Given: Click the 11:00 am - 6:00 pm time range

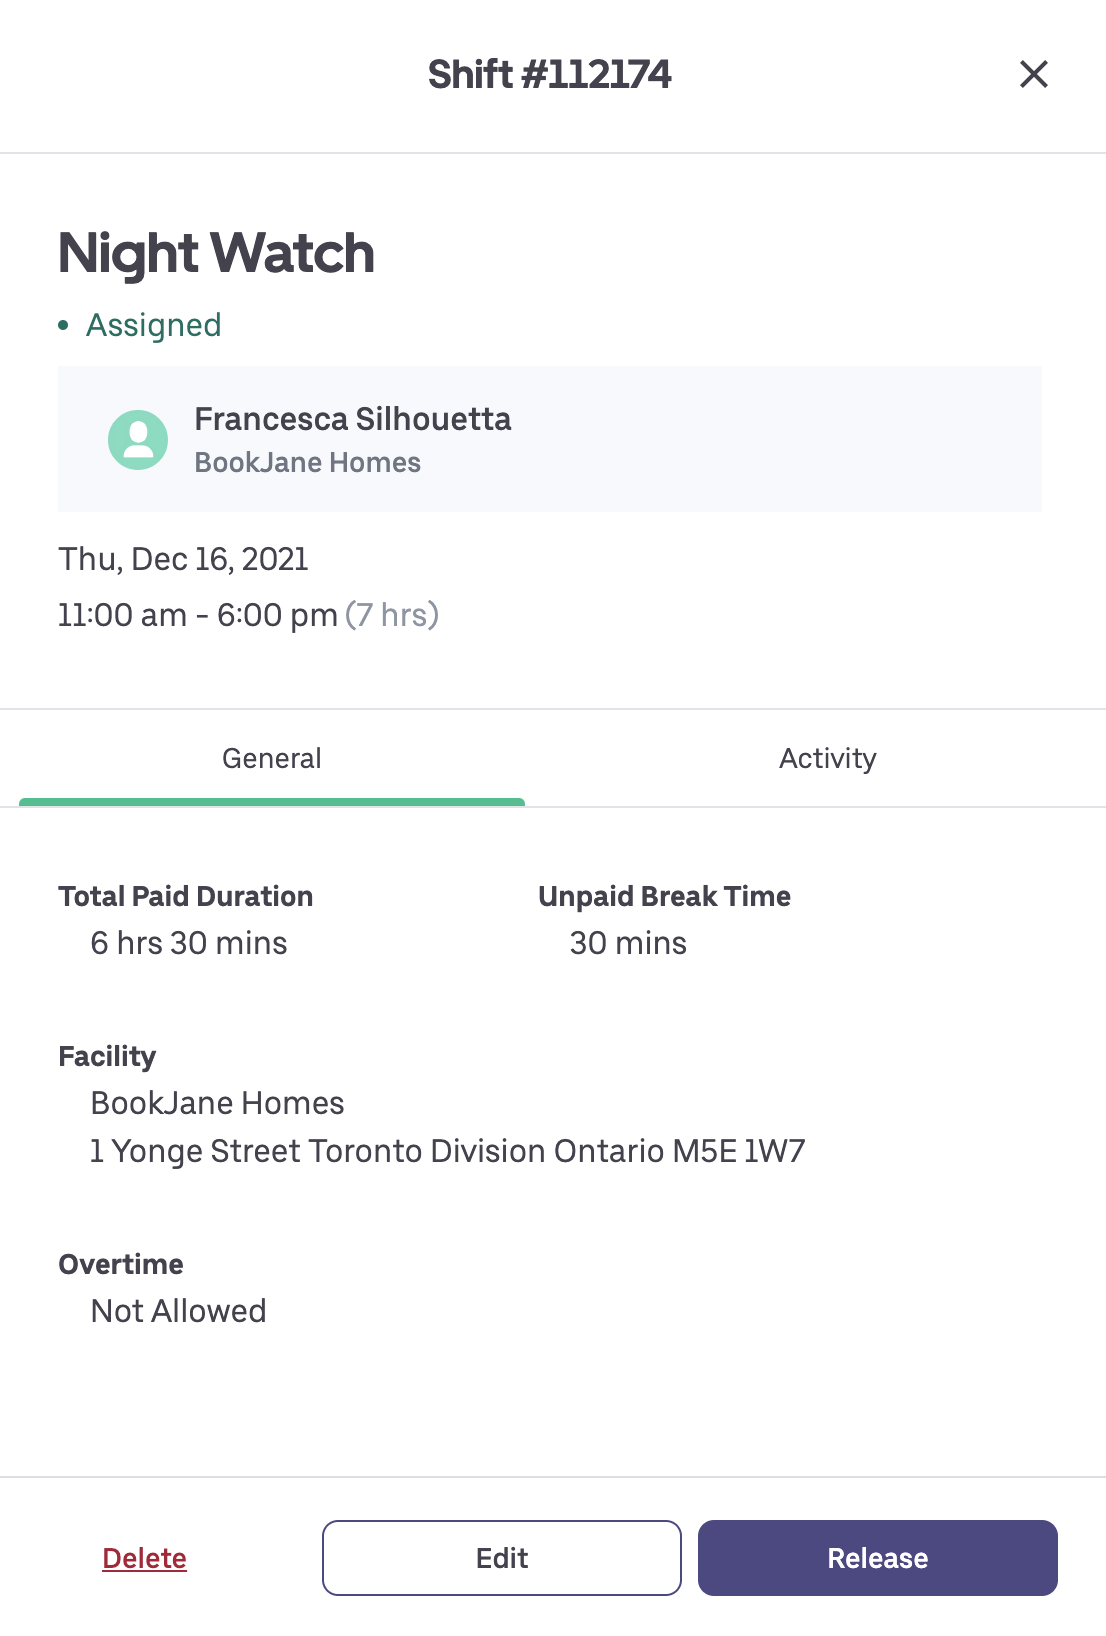Looking at the screenshot, I should pyautogui.click(x=198, y=615).
